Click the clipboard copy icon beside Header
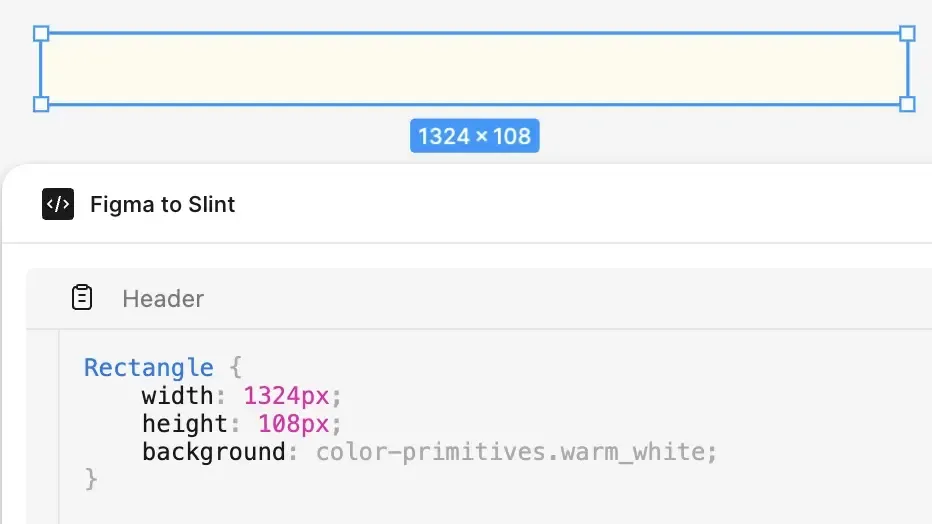932x524 pixels. [x=82, y=298]
